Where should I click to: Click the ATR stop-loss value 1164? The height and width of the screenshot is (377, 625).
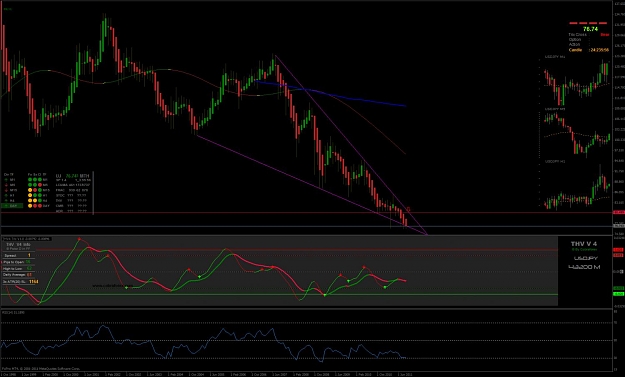point(33,281)
